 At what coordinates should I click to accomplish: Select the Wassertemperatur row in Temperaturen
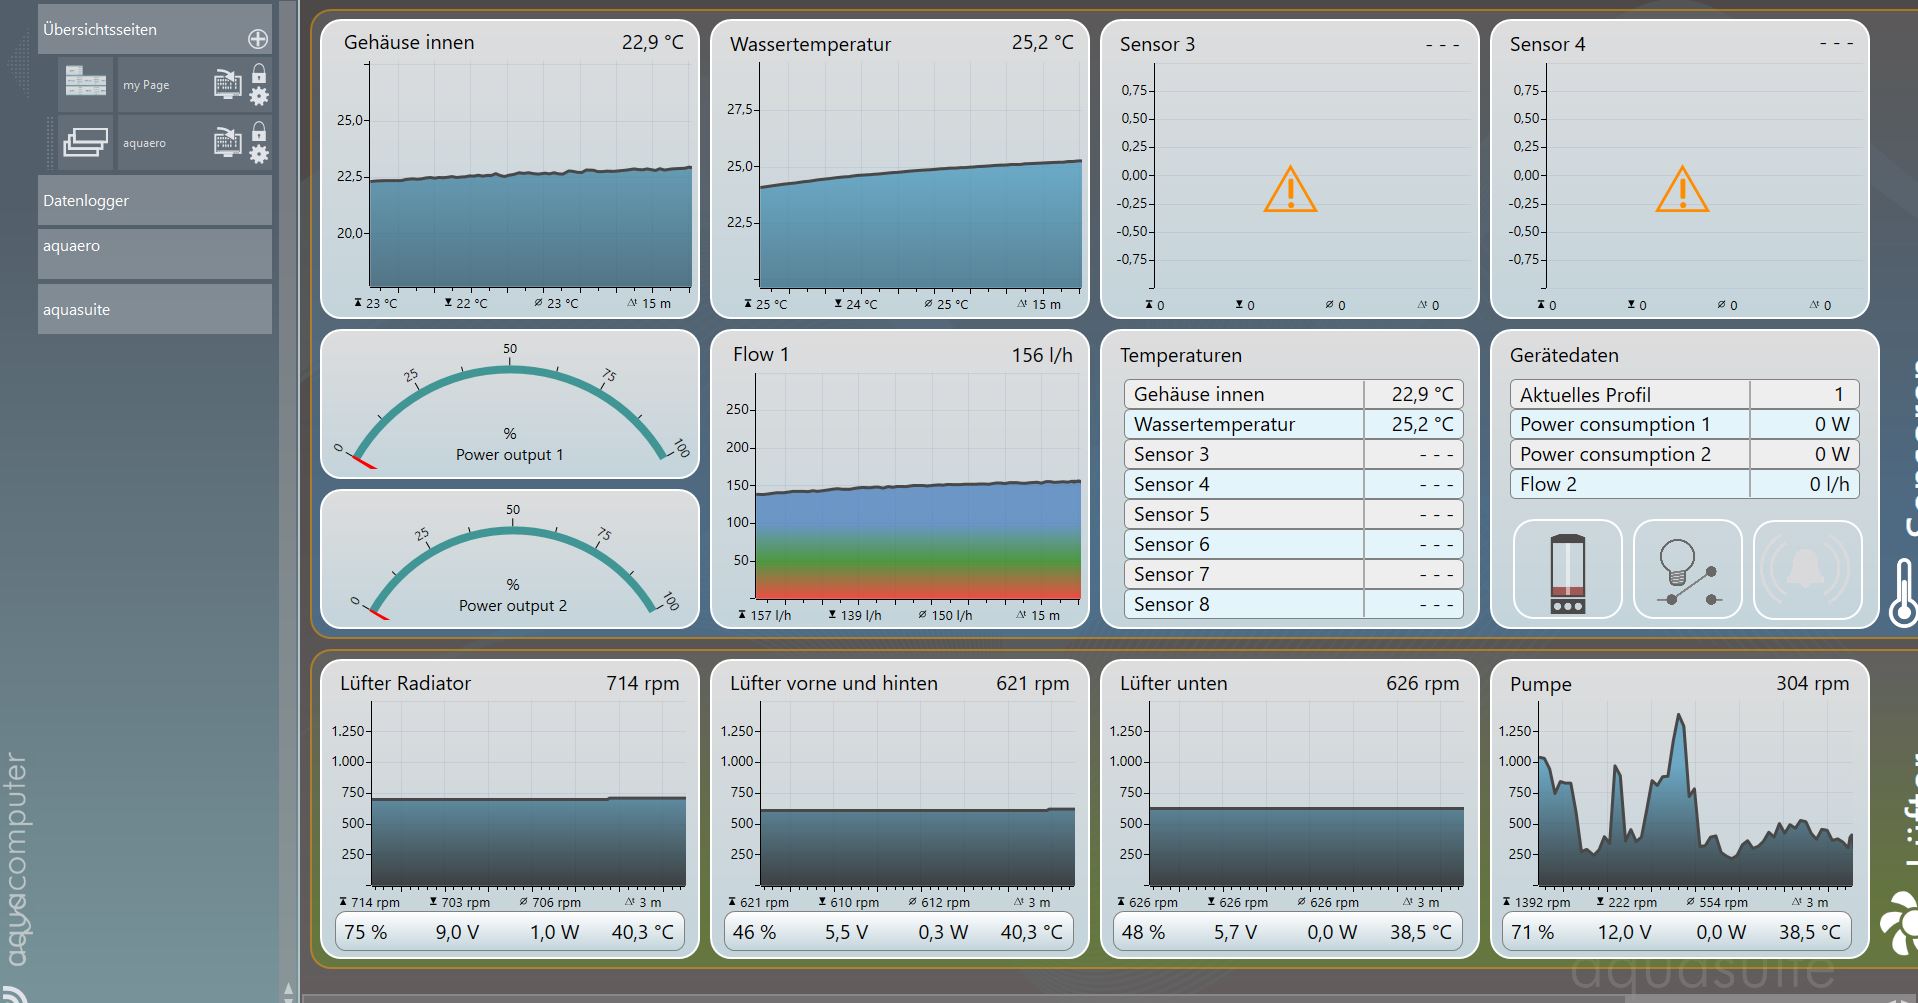point(1292,424)
